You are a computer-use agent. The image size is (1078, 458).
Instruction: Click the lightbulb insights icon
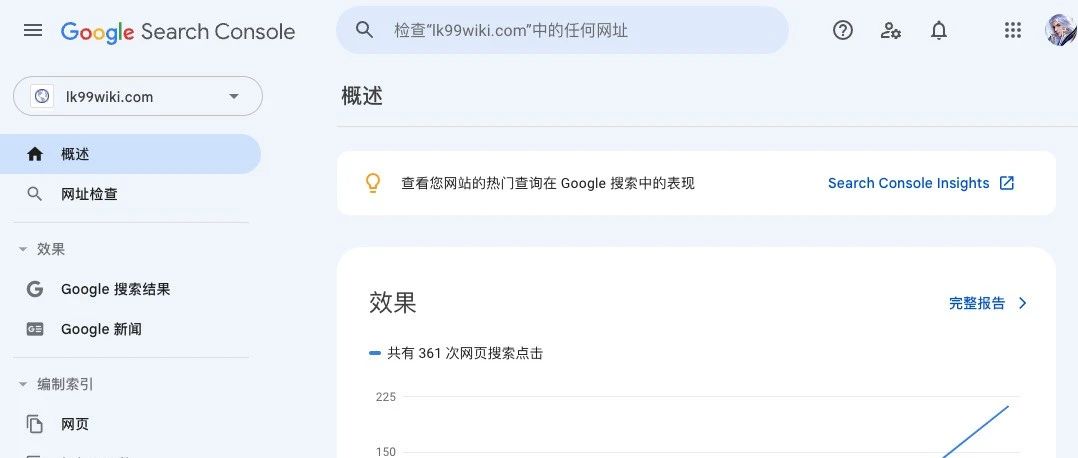point(373,183)
